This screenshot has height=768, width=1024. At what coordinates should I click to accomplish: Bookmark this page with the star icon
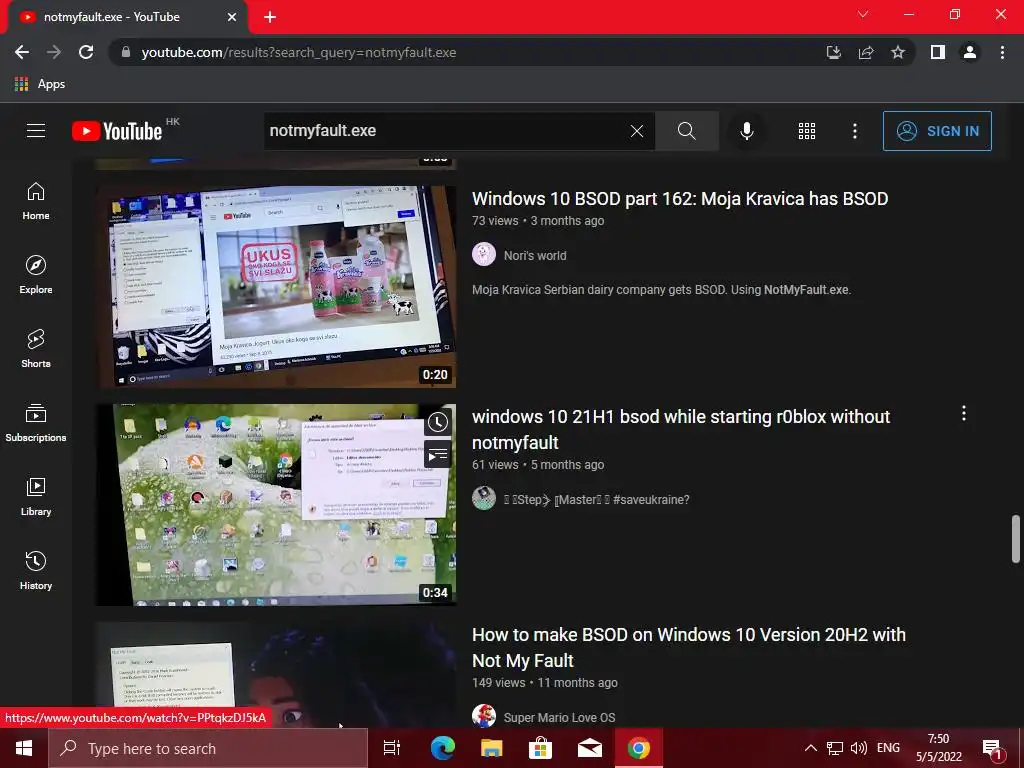[x=898, y=52]
